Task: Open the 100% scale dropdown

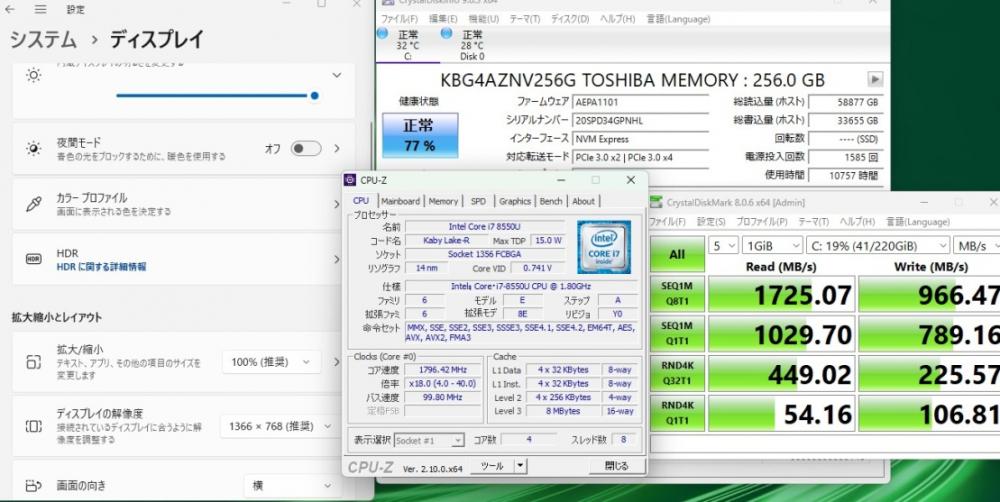Action: (x=272, y=362)
